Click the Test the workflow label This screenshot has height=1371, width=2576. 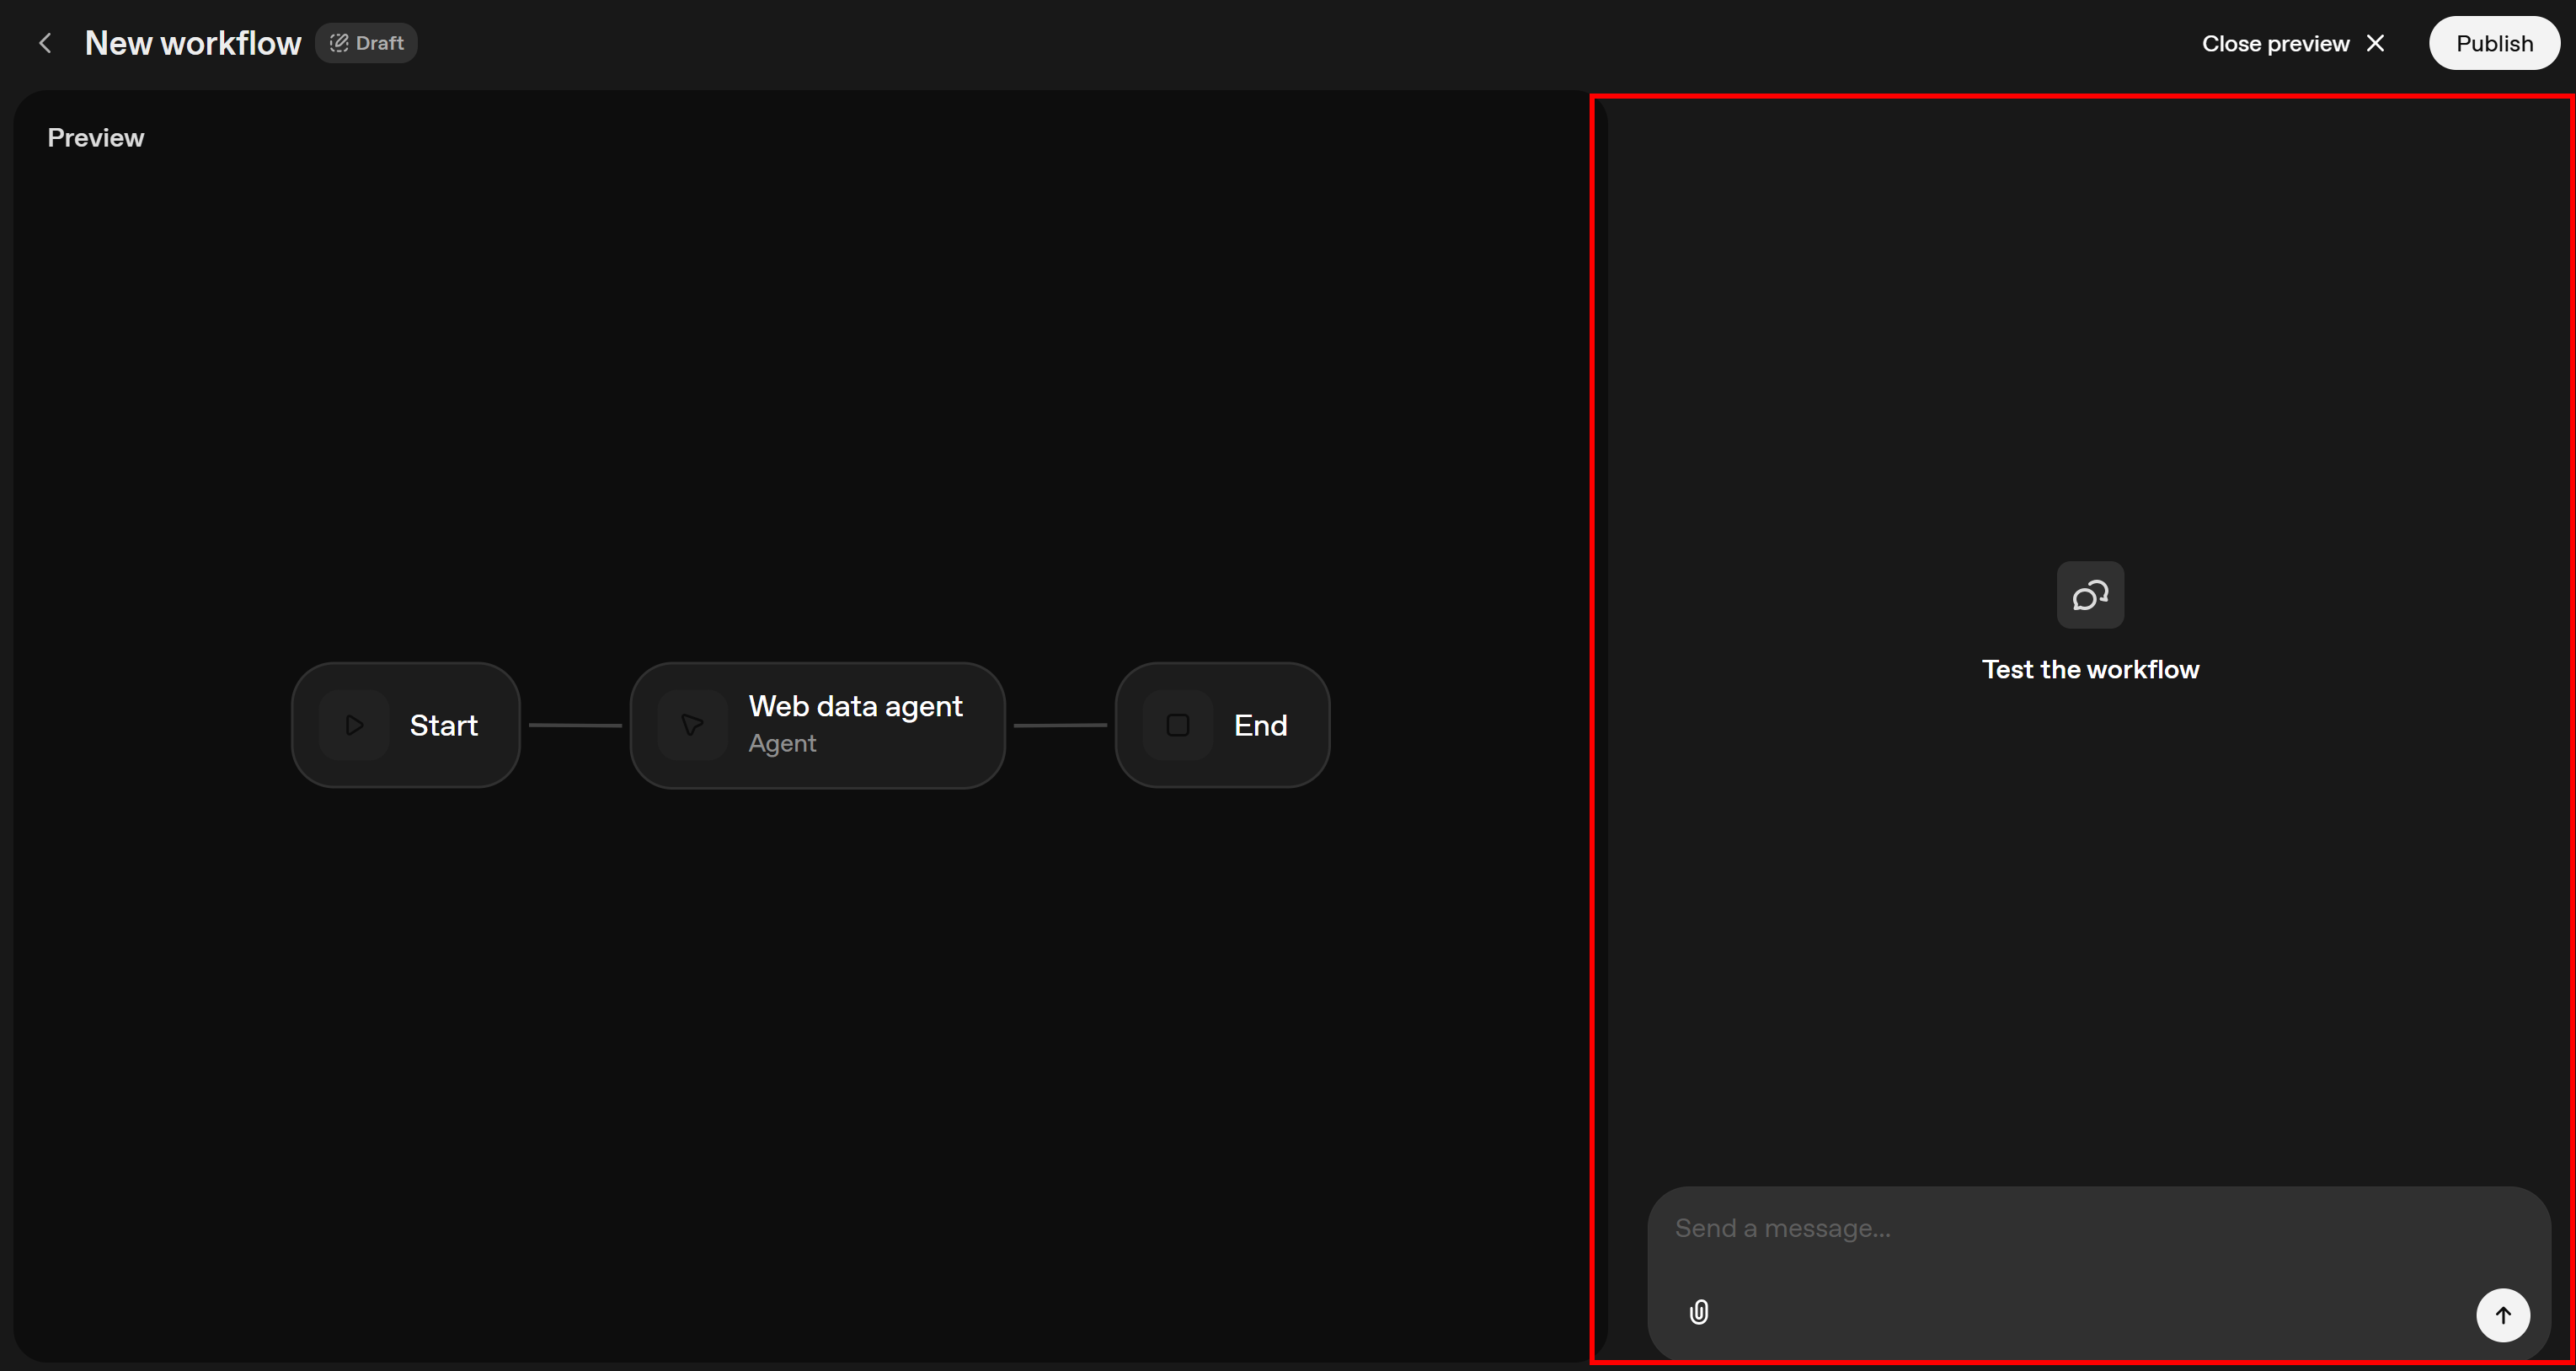pos(2090,669)
